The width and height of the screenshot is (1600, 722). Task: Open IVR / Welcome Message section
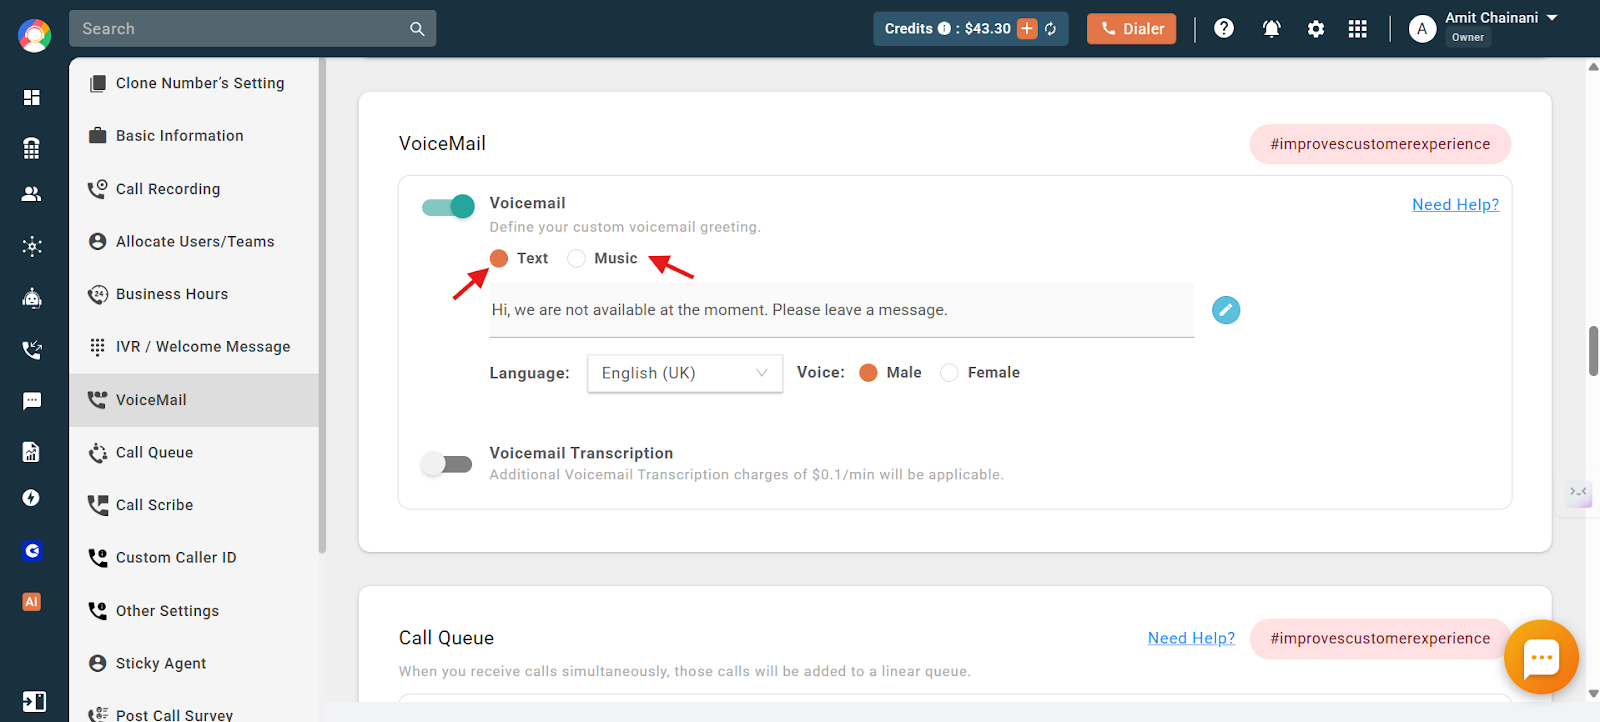click(194, 347)
